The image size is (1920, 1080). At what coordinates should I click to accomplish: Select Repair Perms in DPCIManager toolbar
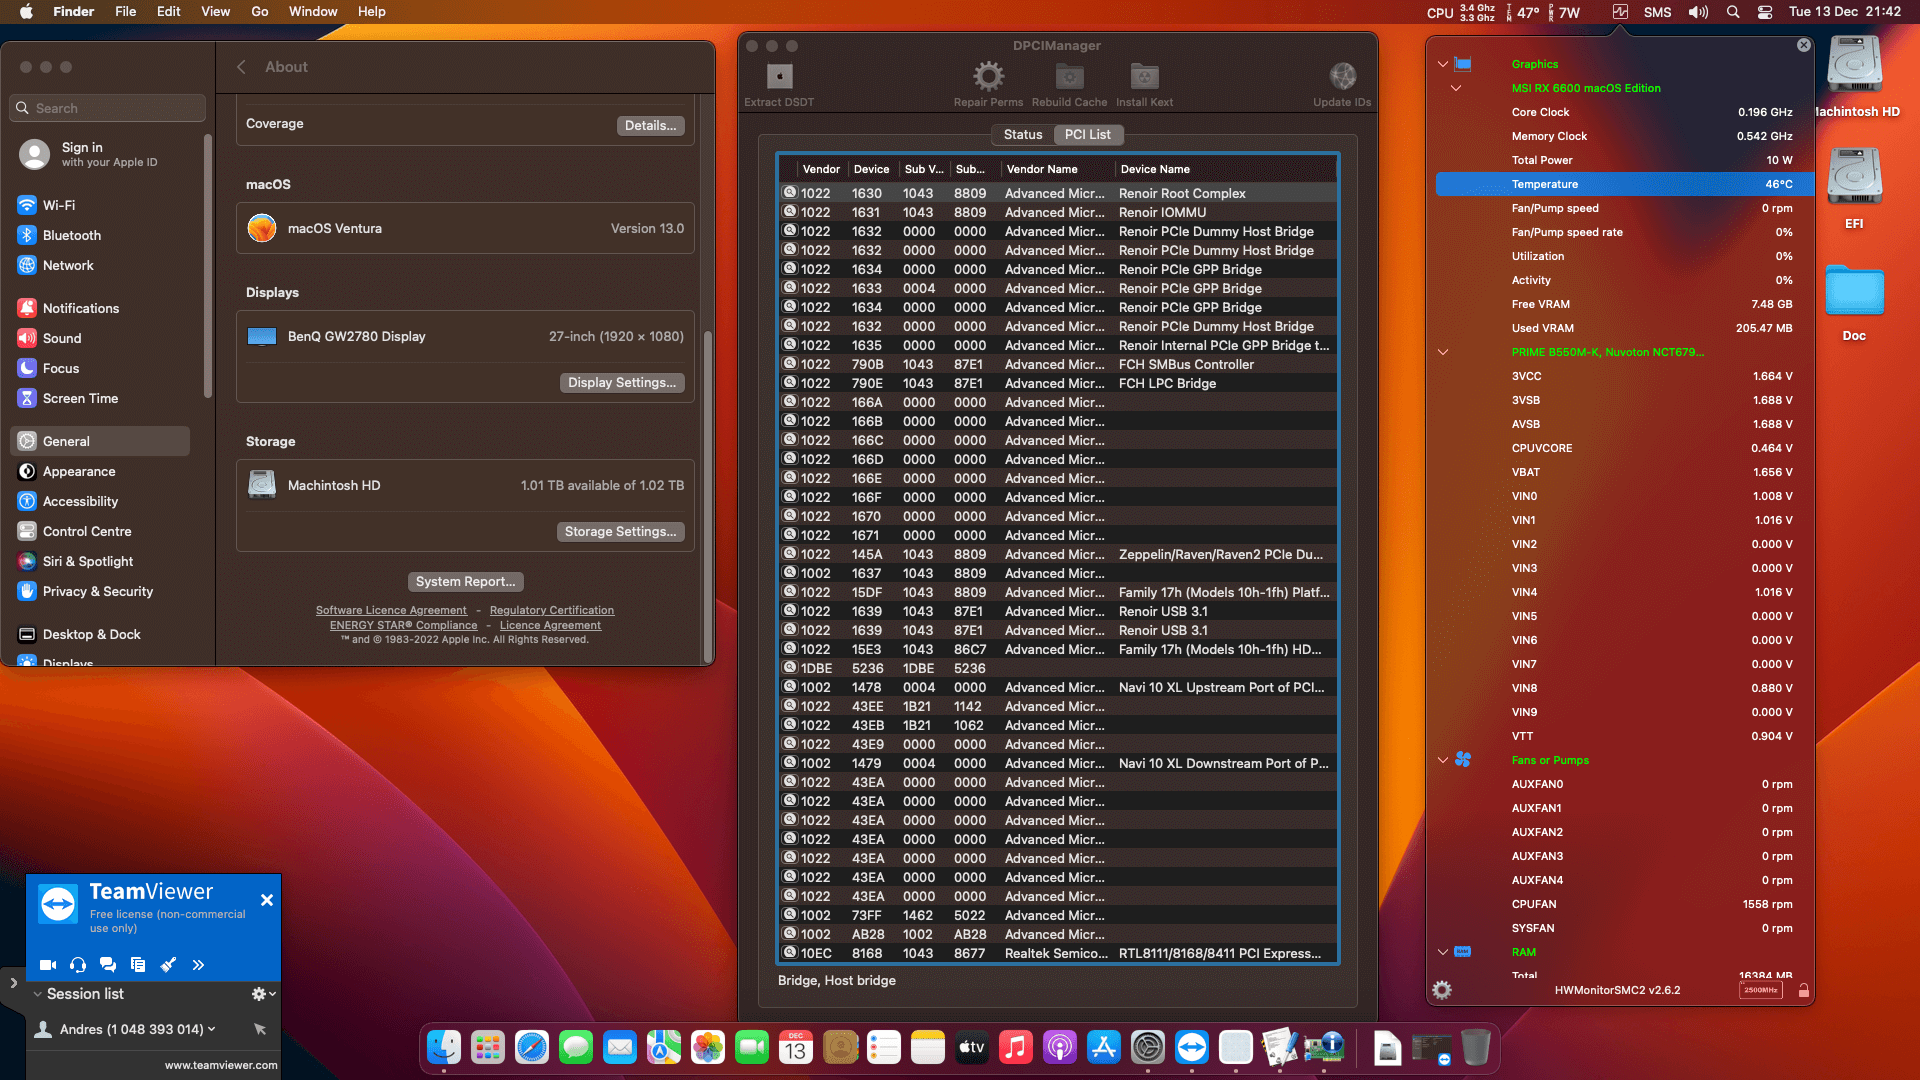click(988, 75)
